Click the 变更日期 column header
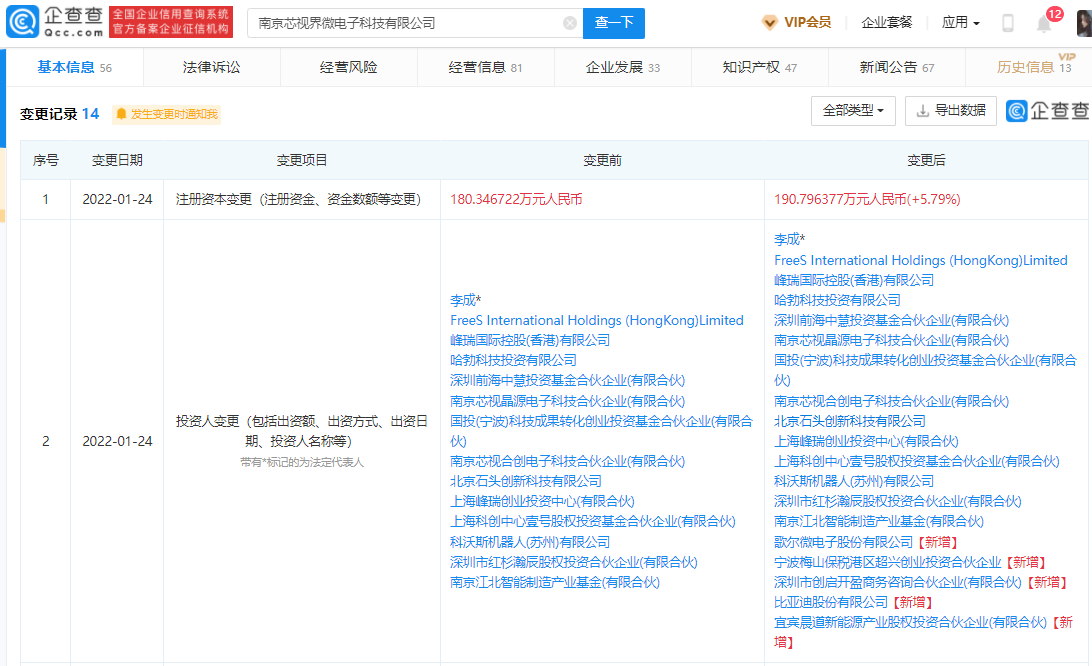 pyautogui.click(x=117, y=160)
